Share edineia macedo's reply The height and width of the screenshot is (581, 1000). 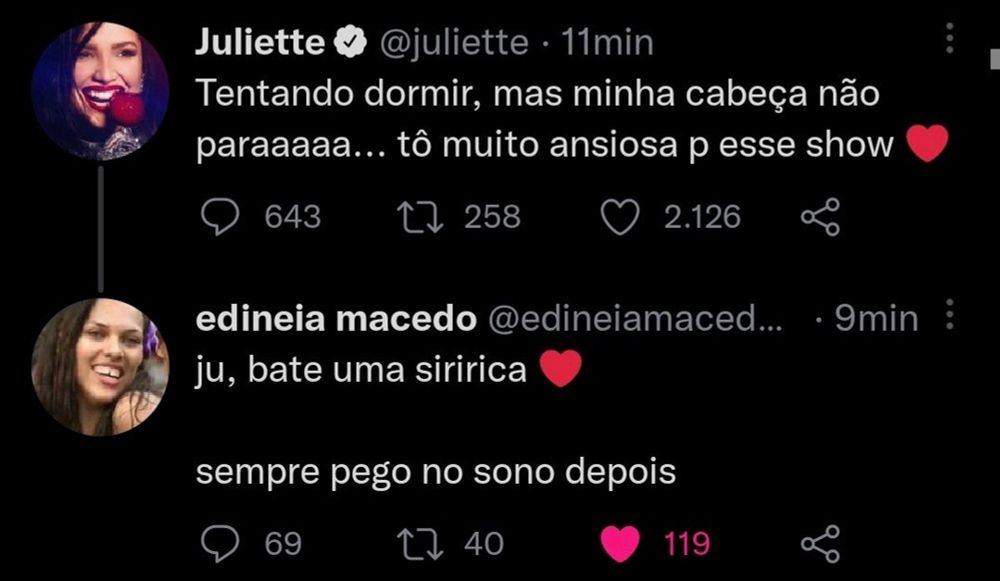point(821,544)
